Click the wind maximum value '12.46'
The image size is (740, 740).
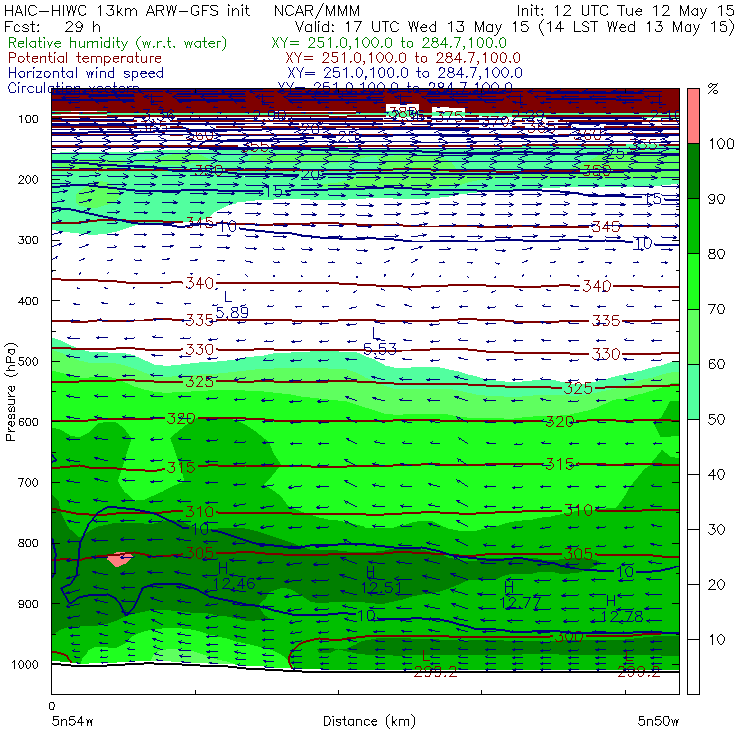[234, 584]
